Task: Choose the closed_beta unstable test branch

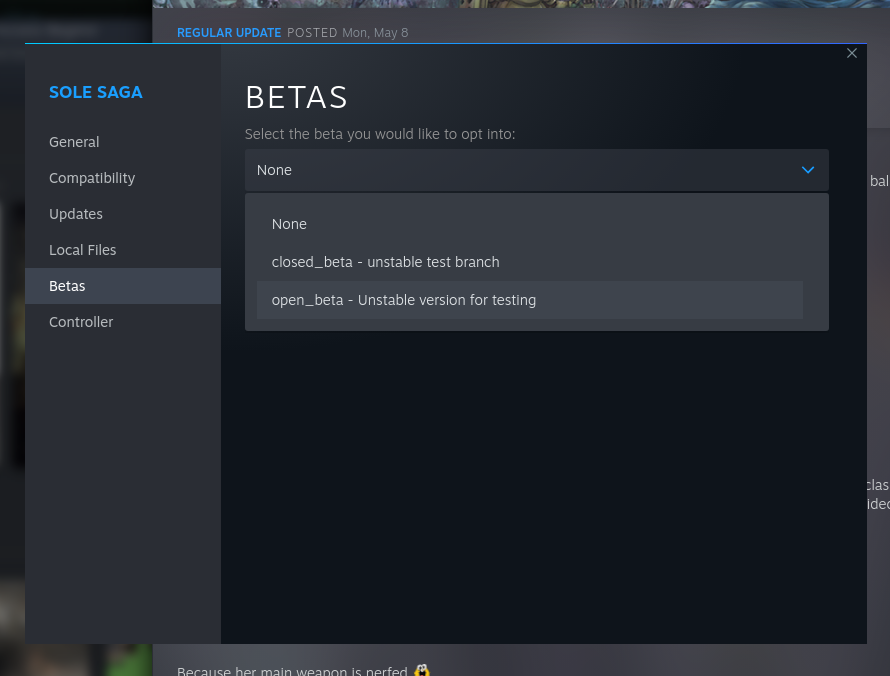Action: pyautogui.click(x=385, y=262)
